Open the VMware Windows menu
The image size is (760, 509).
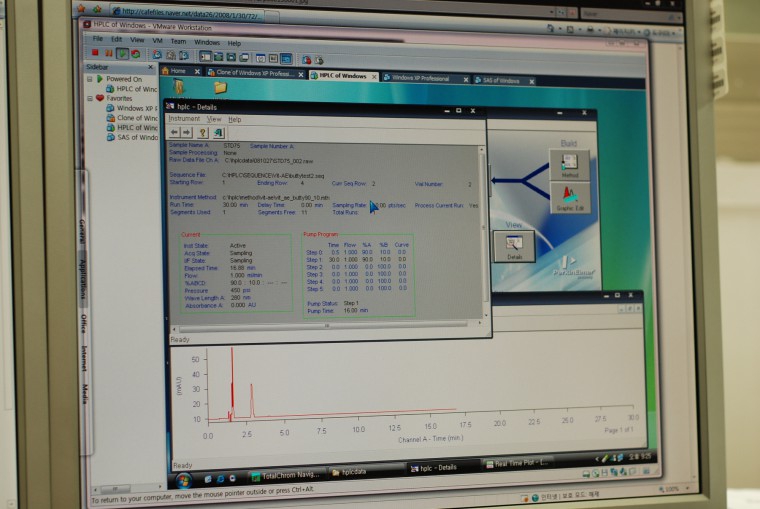tap(207, 42)
